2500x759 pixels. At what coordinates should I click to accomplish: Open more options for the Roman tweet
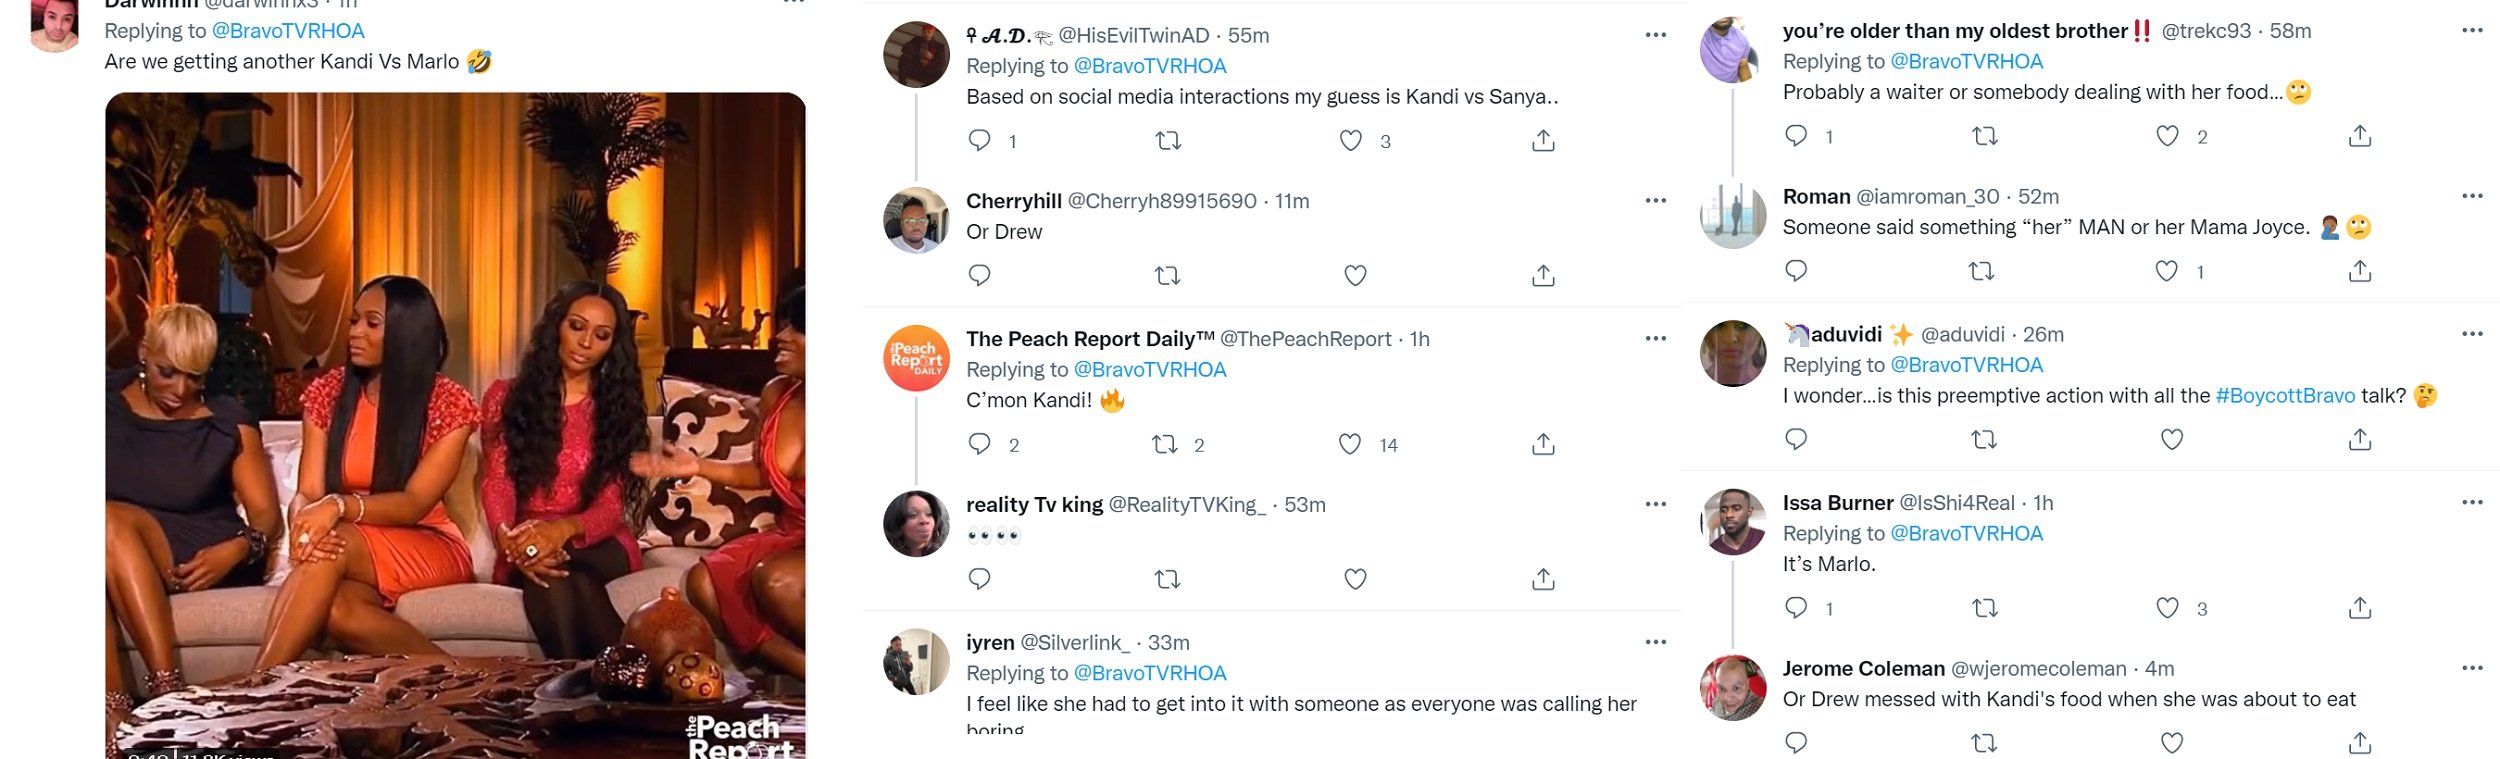tap(2472, 196)
